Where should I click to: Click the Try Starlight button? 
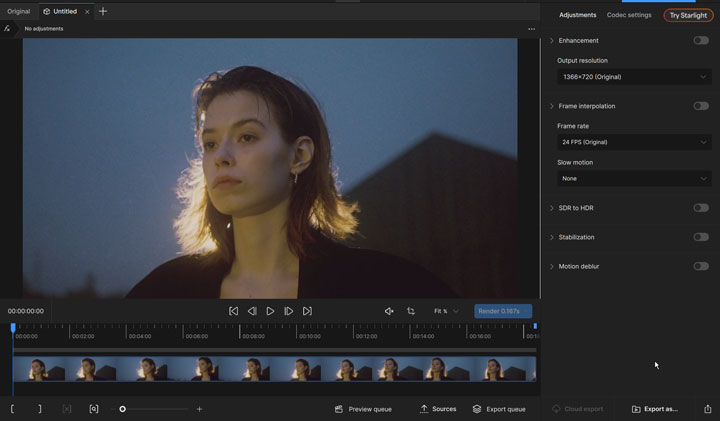688,15
